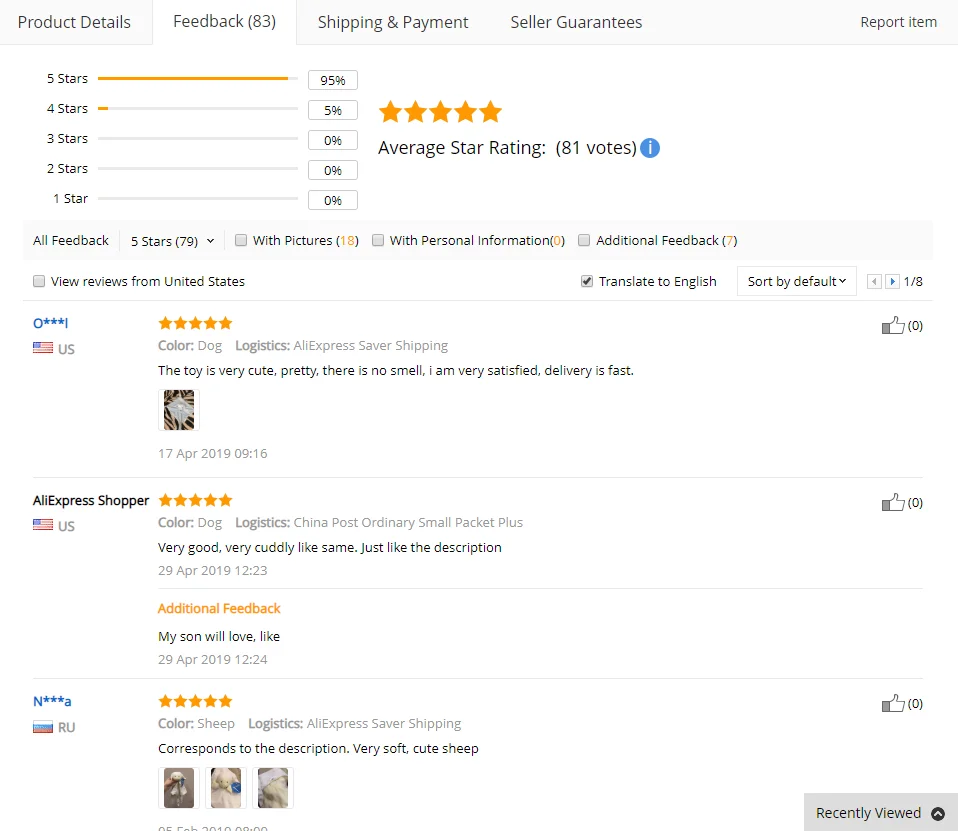Image resolution: width=958 pixels, height=831 pixels.
Task: Tick View reviews from United States
Action: (x=39, y=281)
